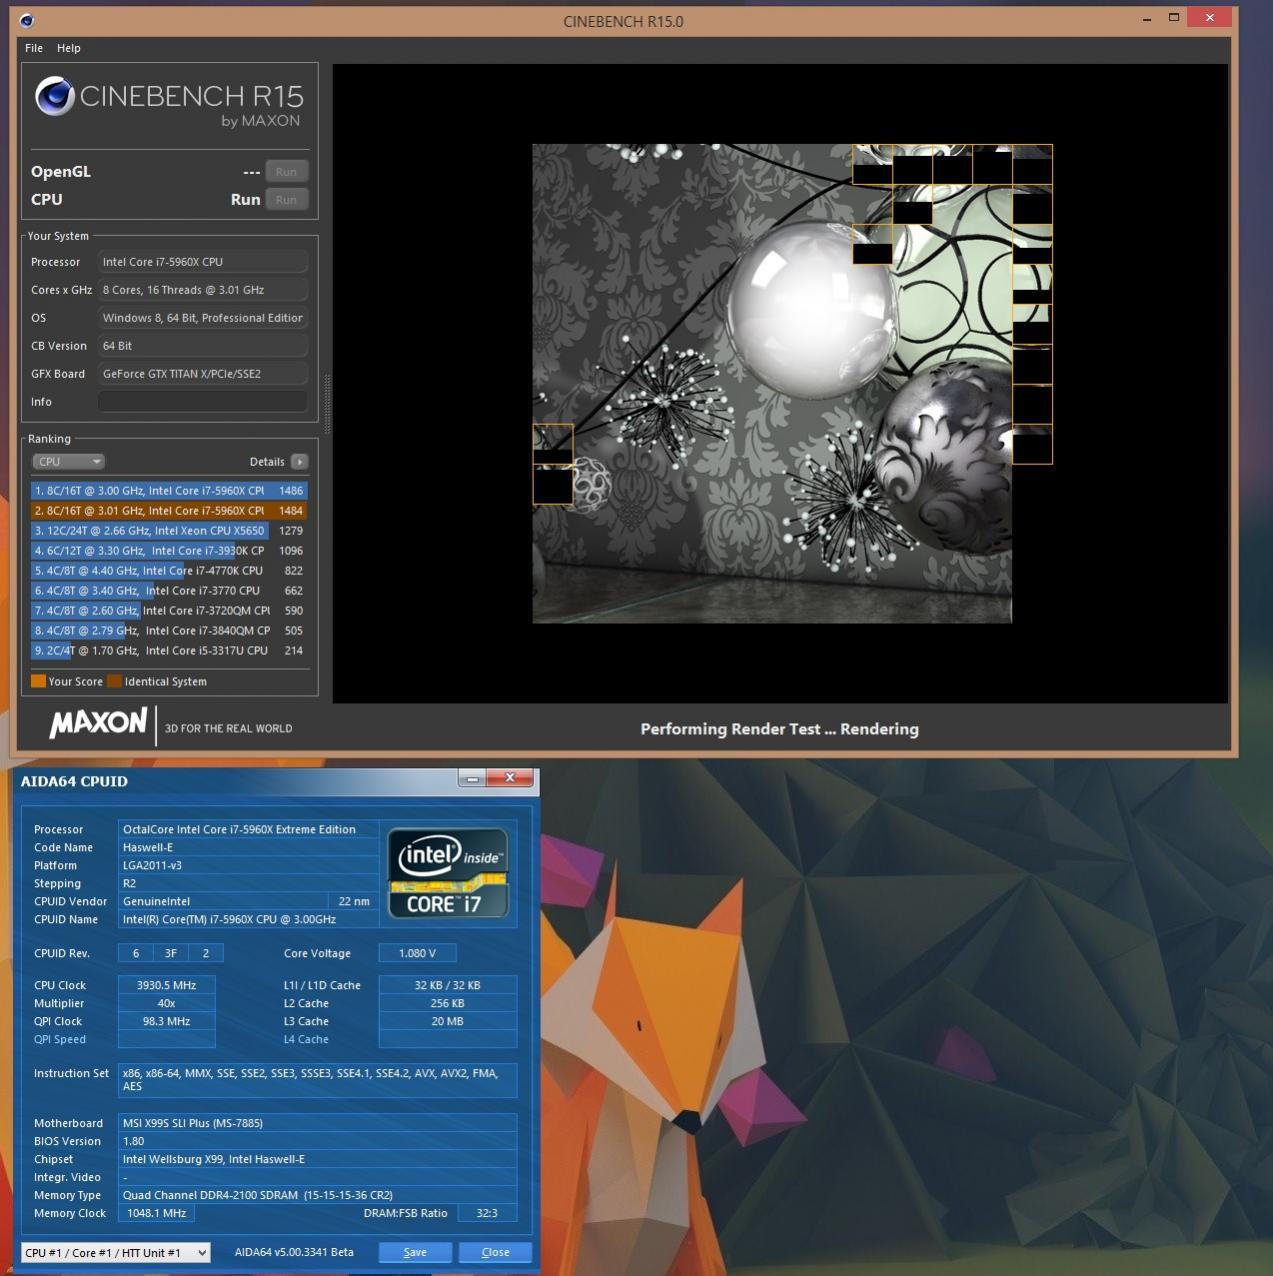Click the DRAM:FSB Ratio 32:3 value
Screen dimensions: 1273x1276
487,1214
